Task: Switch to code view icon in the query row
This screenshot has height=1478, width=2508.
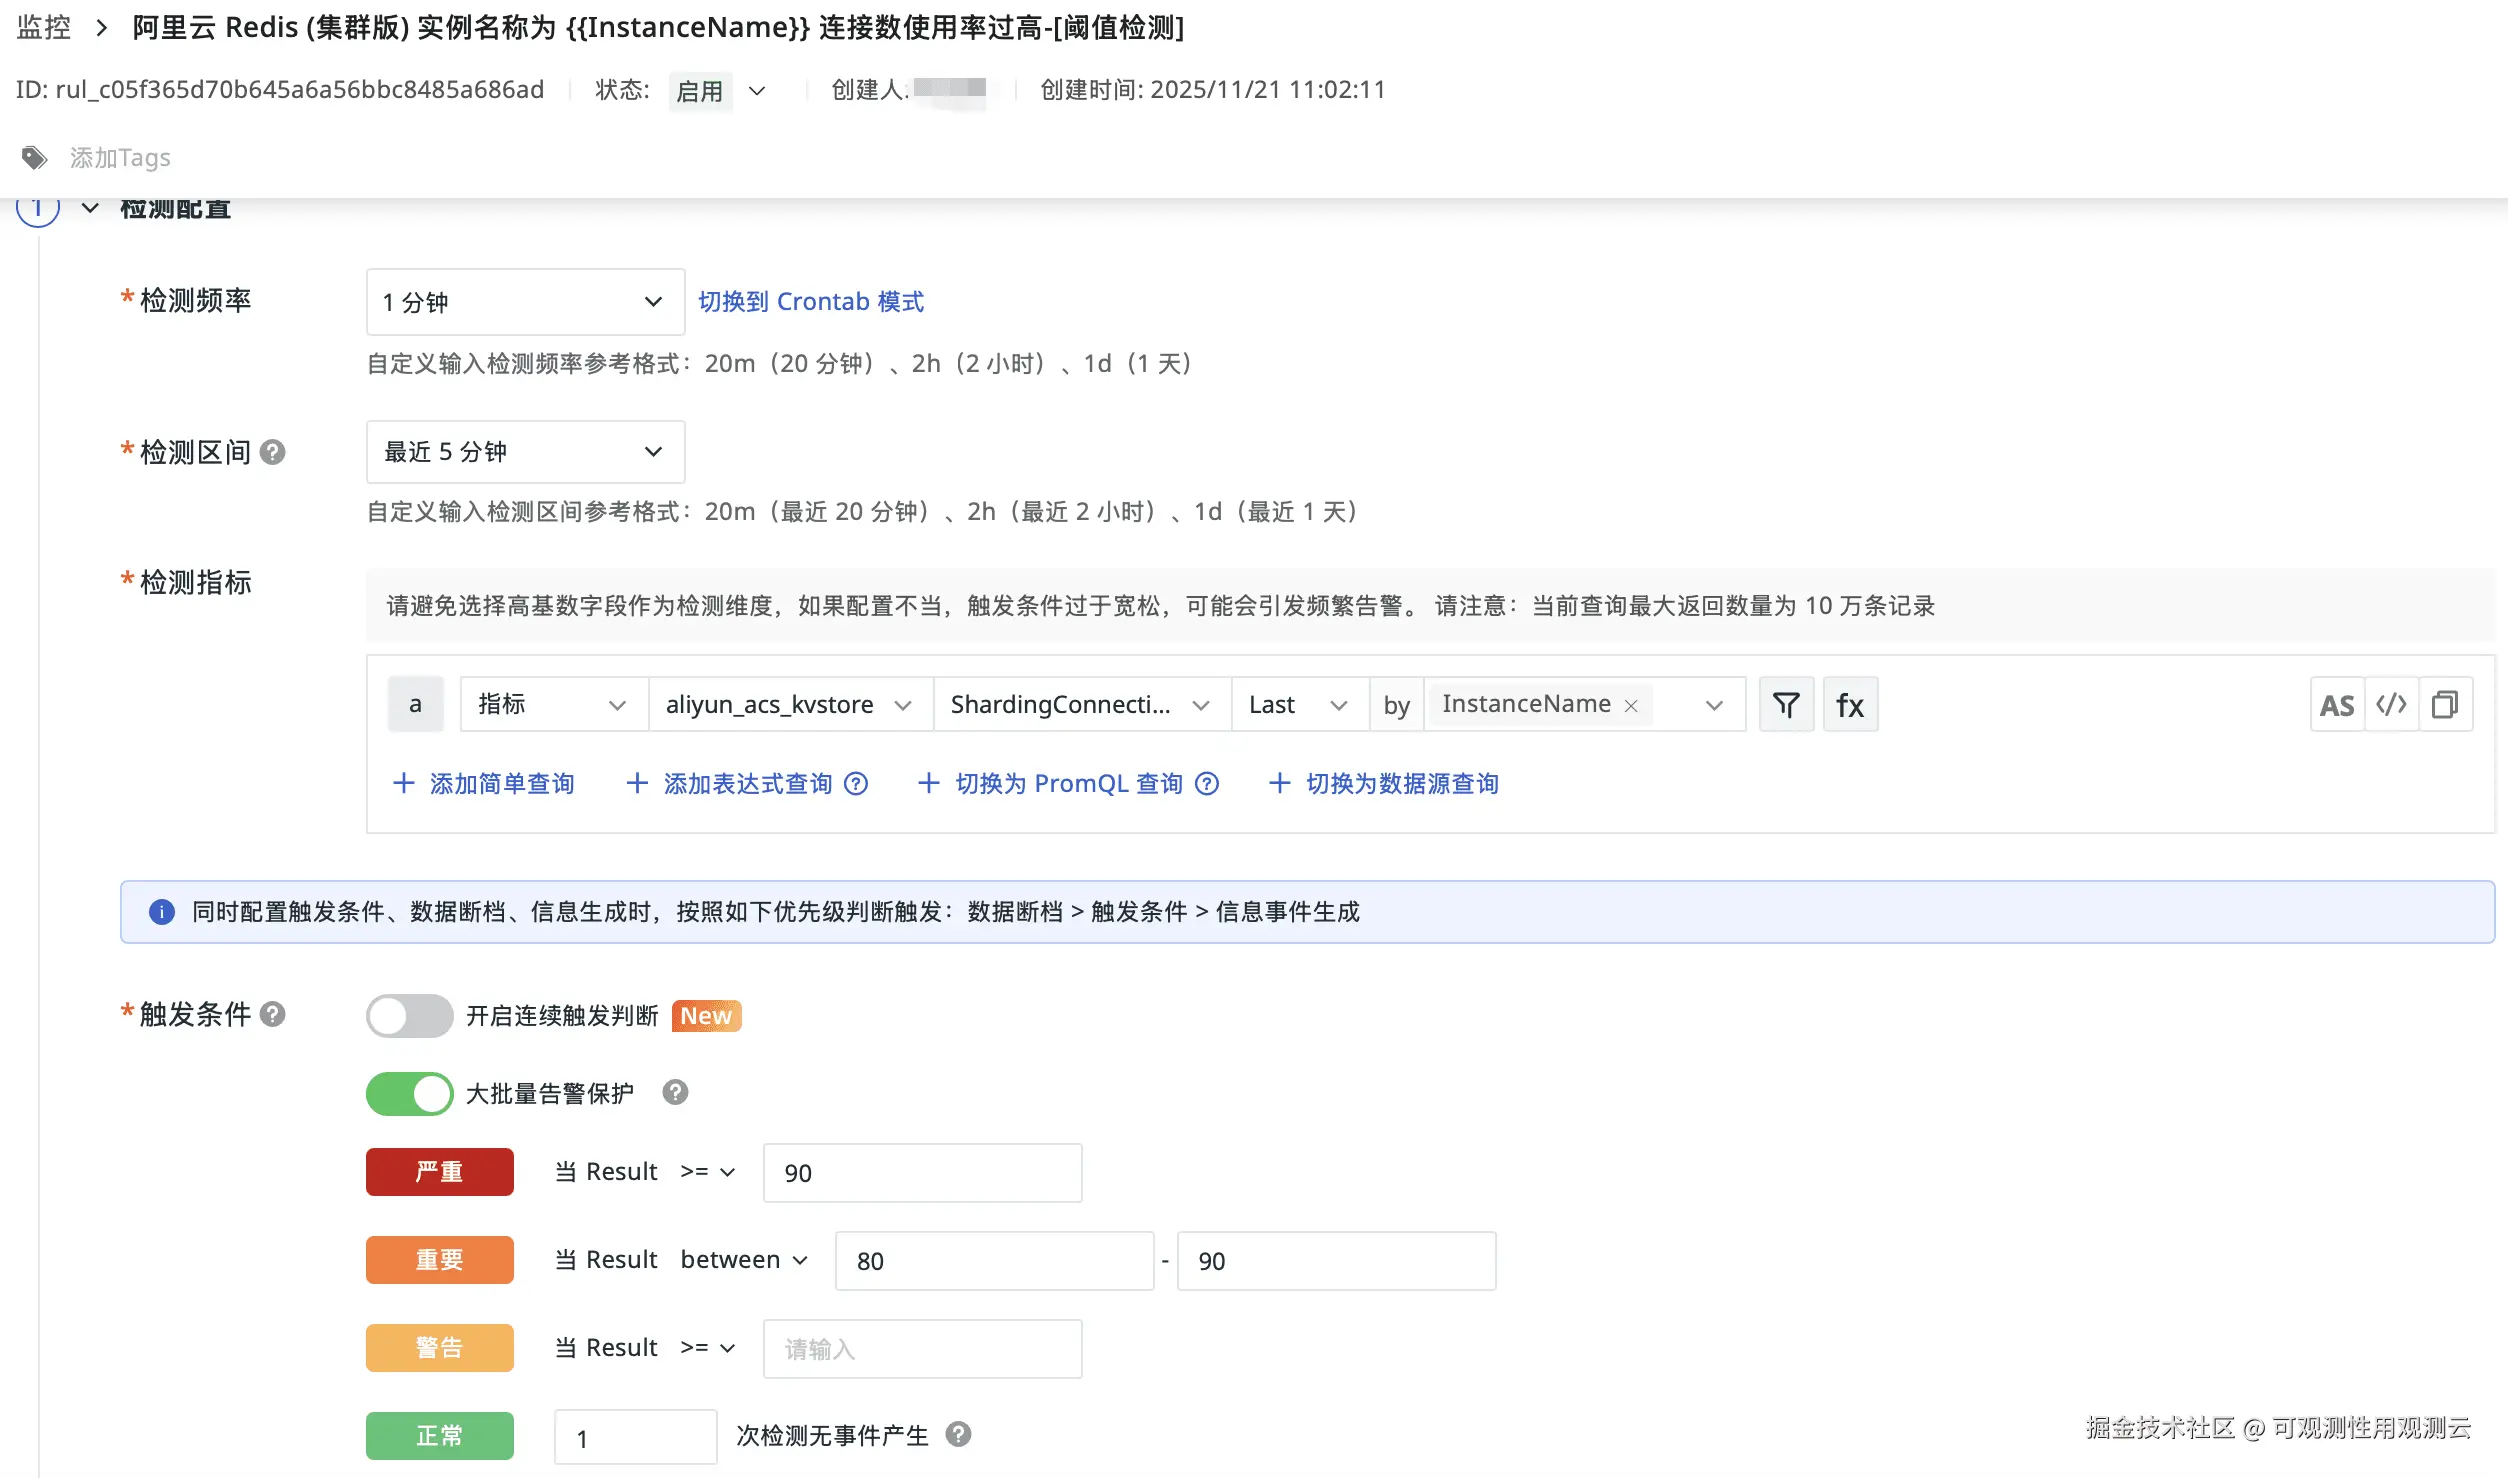Action: point(2391,705)
